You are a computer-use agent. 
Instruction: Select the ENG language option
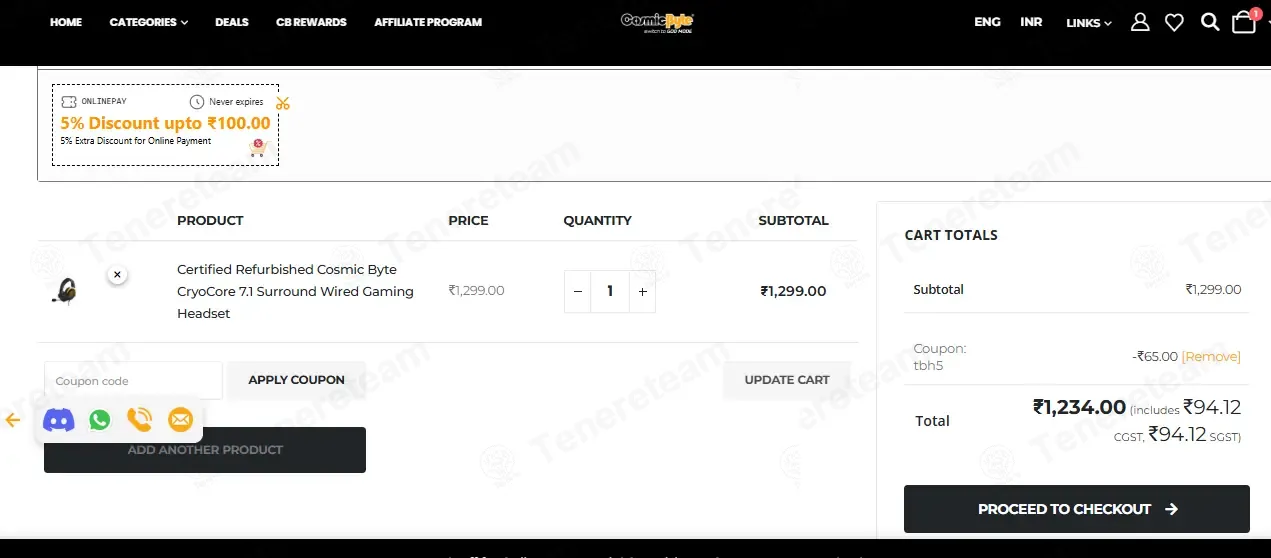(987, 22)
